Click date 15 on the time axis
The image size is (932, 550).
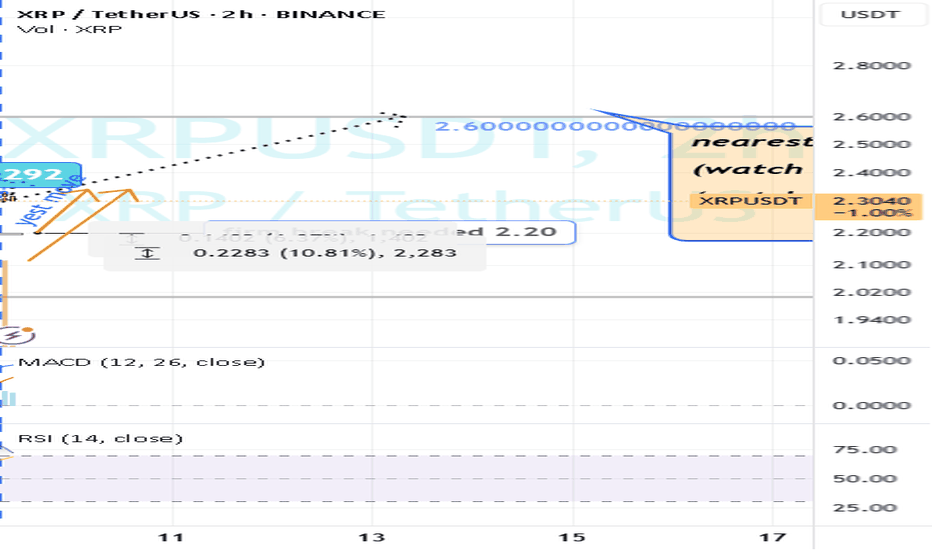[572, 538]
